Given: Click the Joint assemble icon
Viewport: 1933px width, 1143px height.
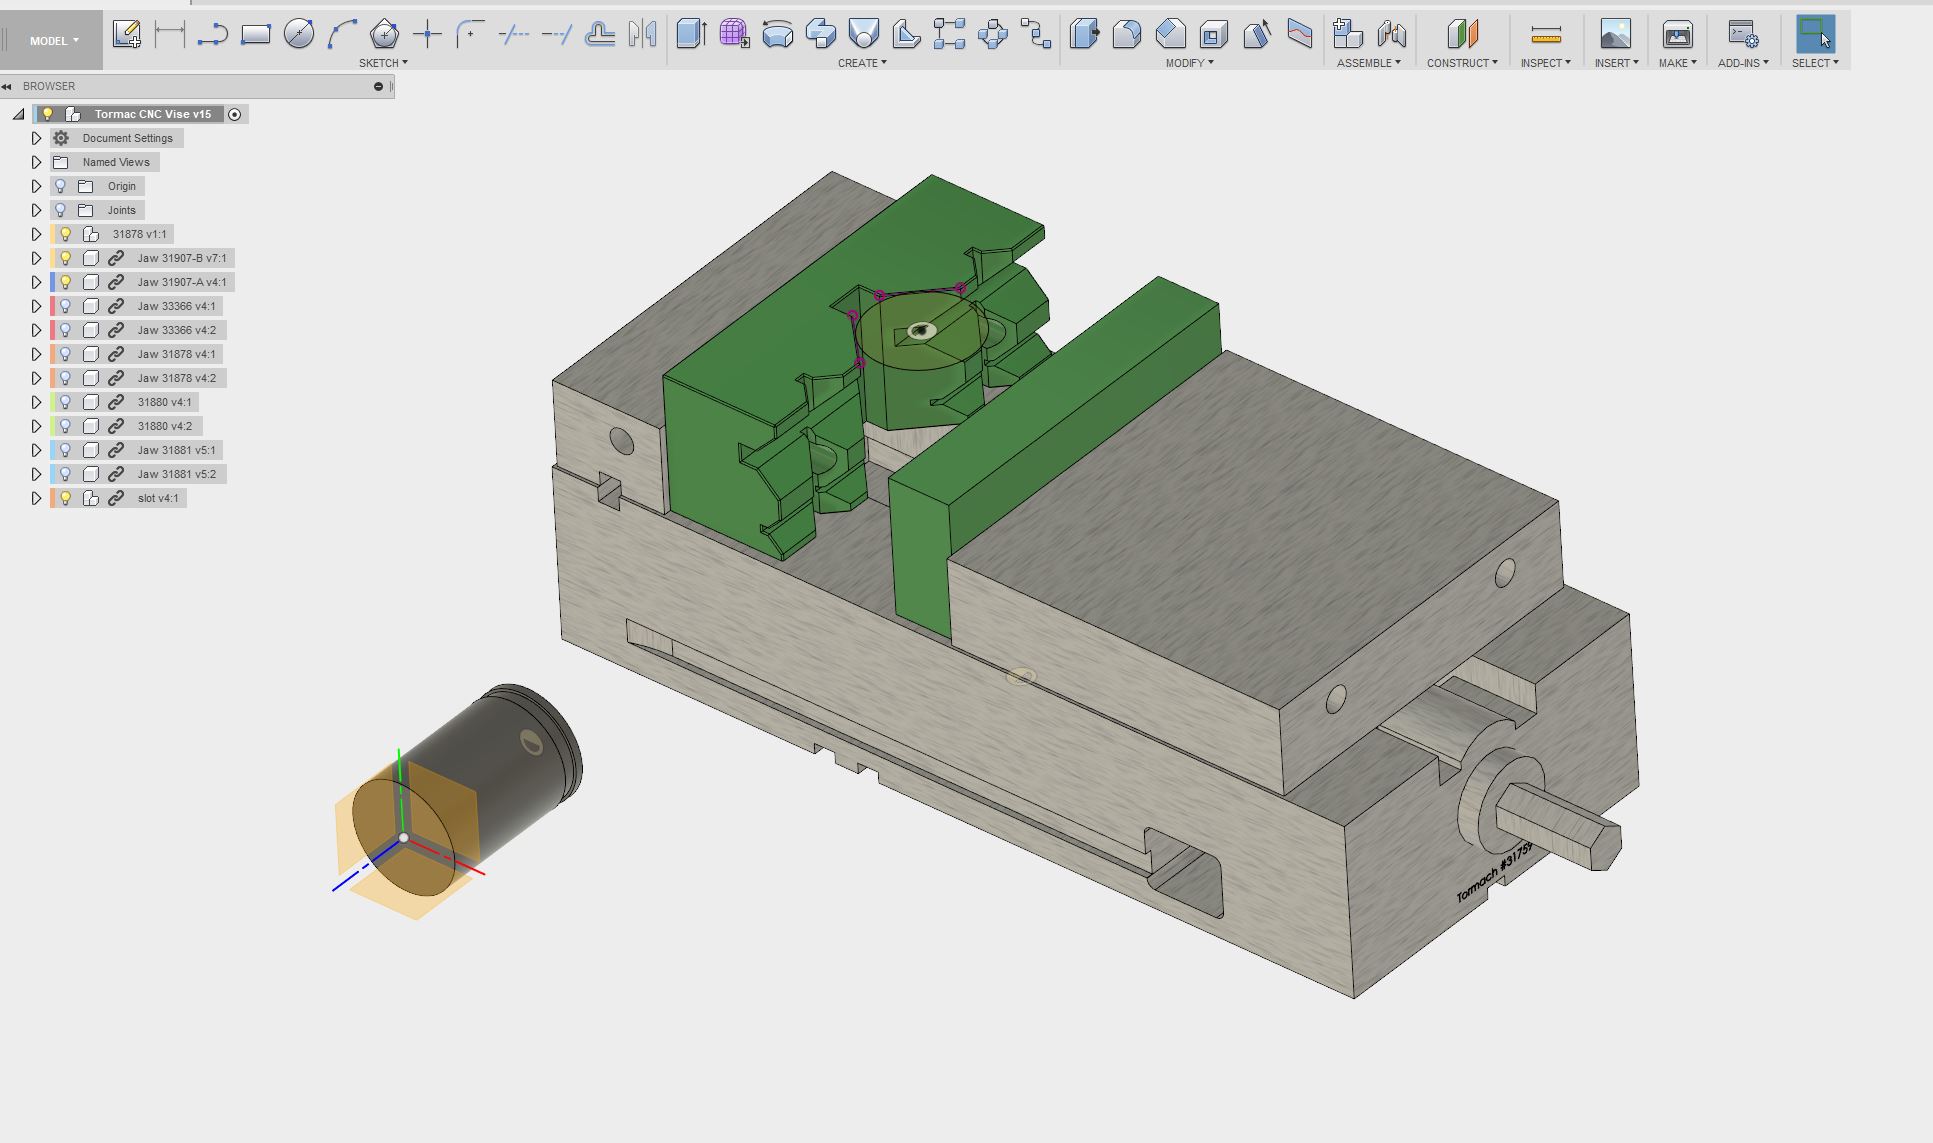Looking at the screenshot, I should [x=1391, y=34].
